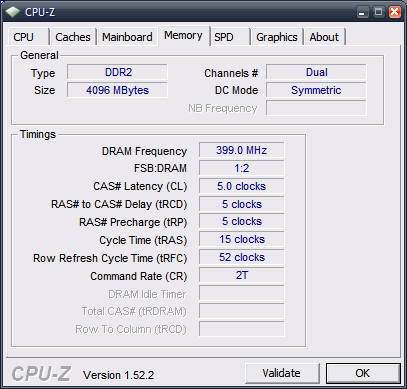Select the Mainboard tab

[127, 37]
